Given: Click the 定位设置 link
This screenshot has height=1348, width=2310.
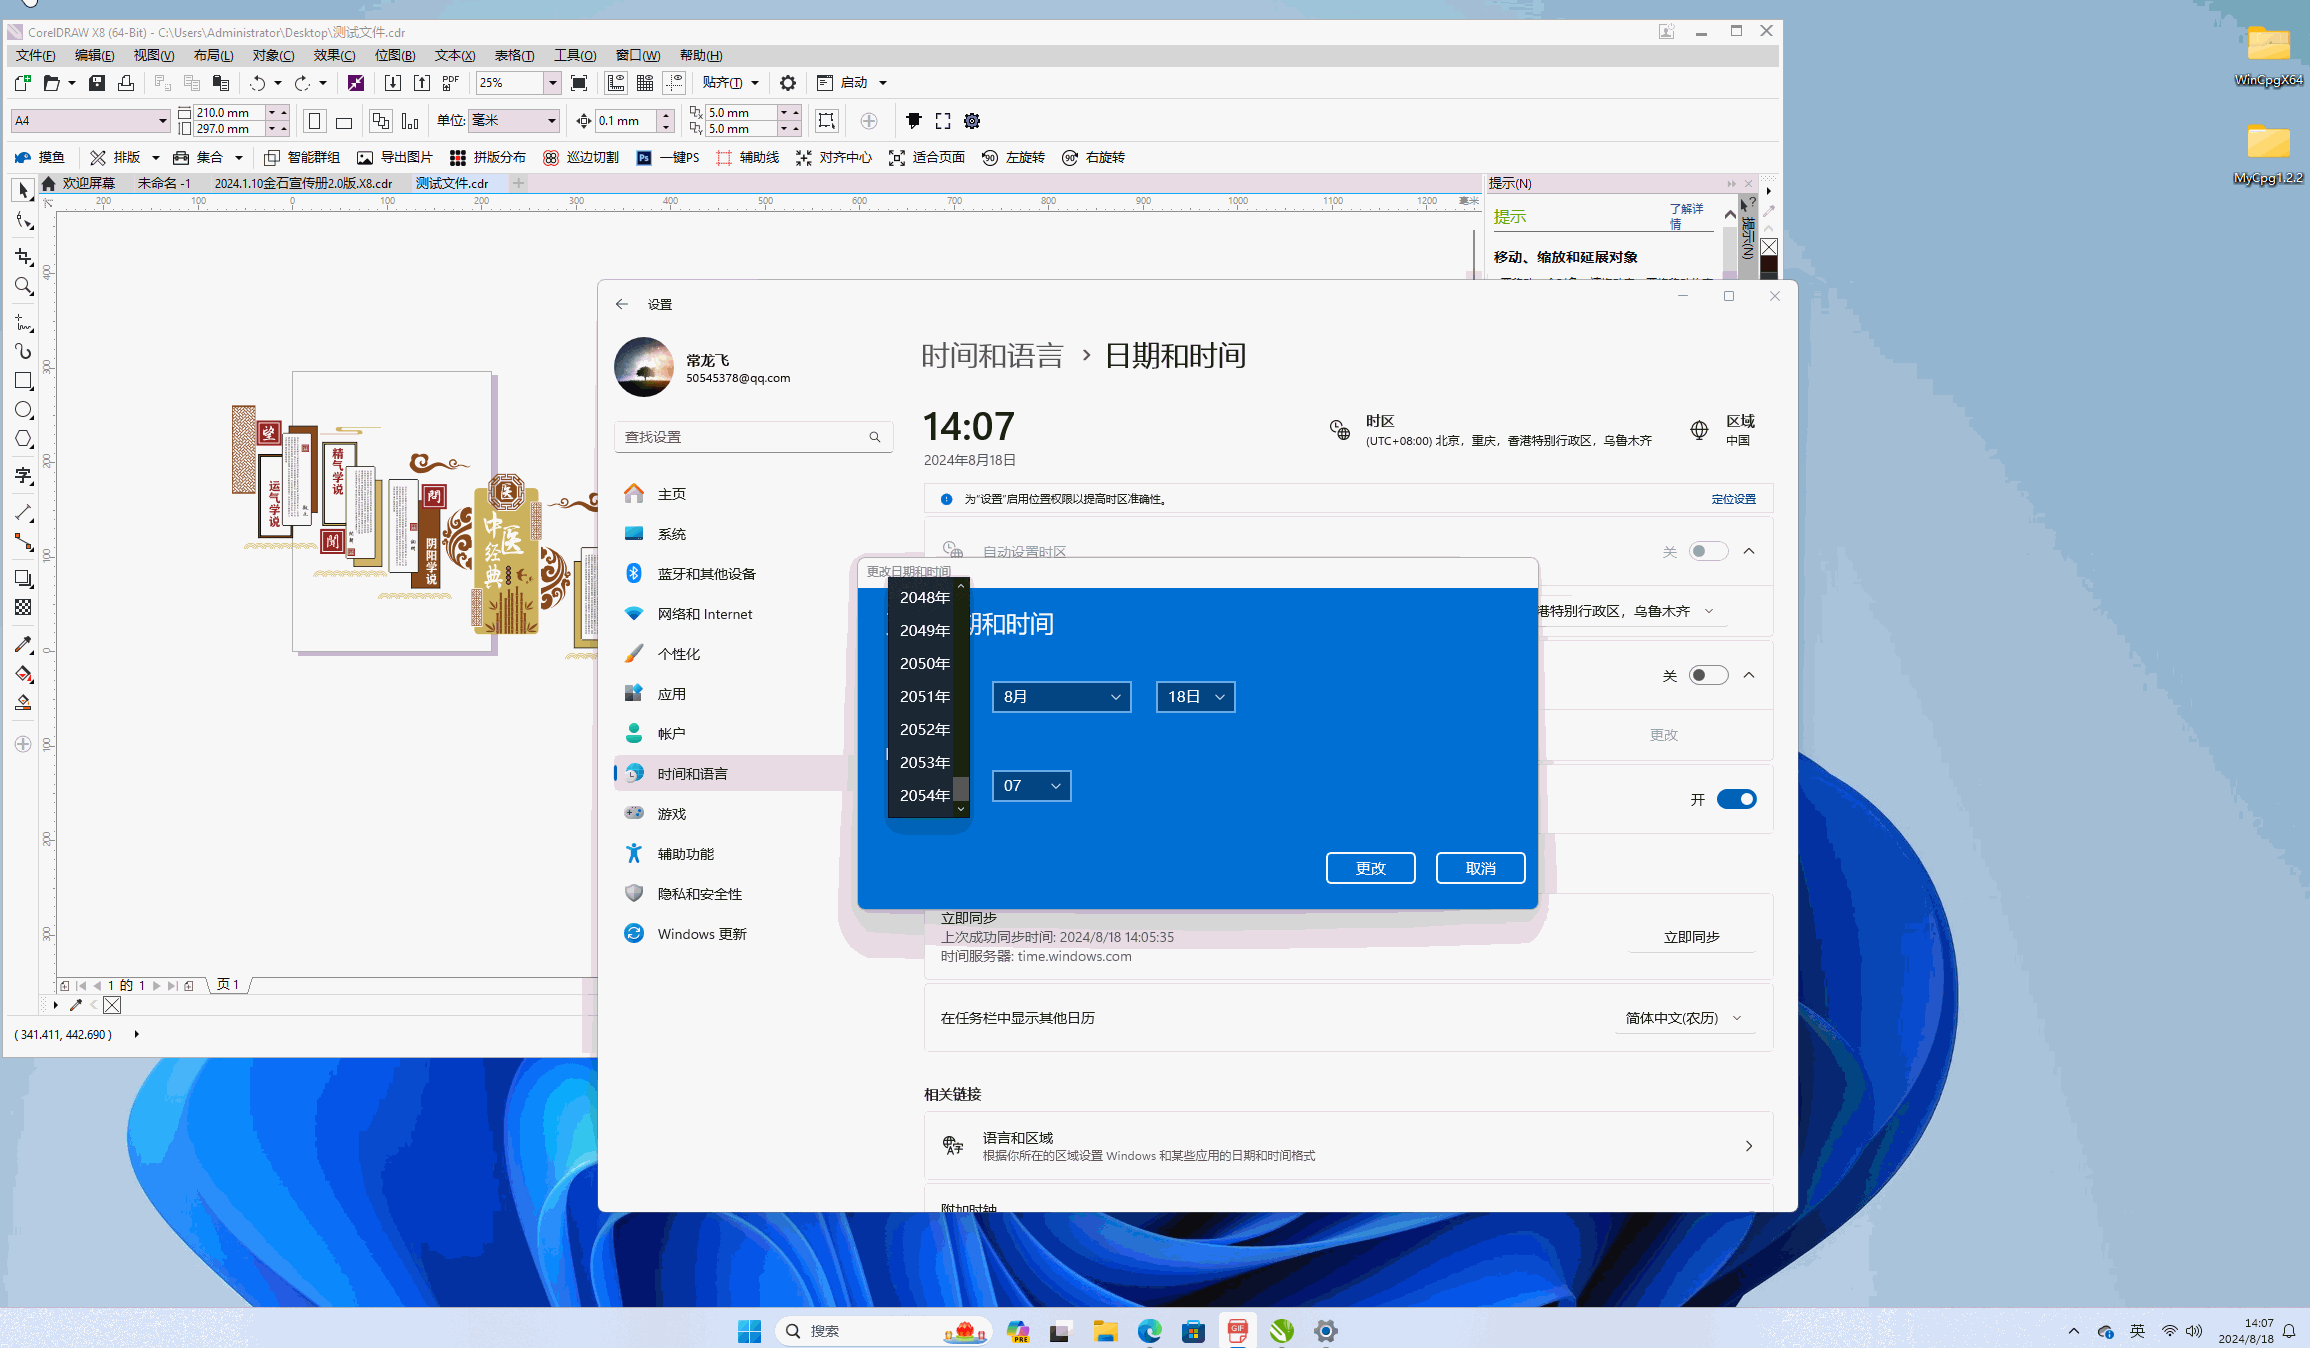Looking at the screenshot, I should coord(1733,499).
